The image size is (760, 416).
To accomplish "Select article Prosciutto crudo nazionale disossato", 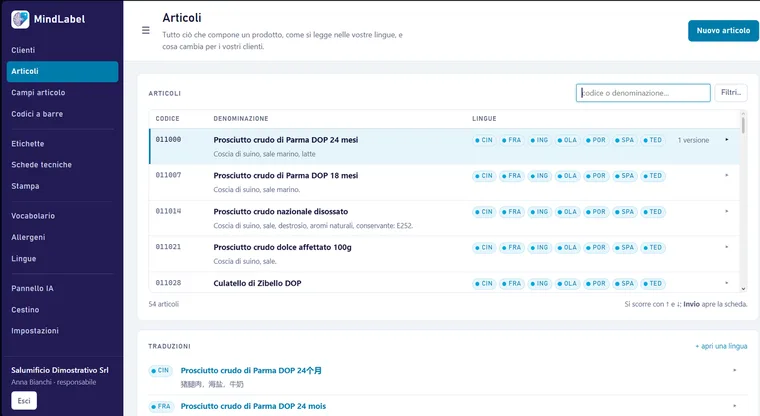I will tap(281, 211).
